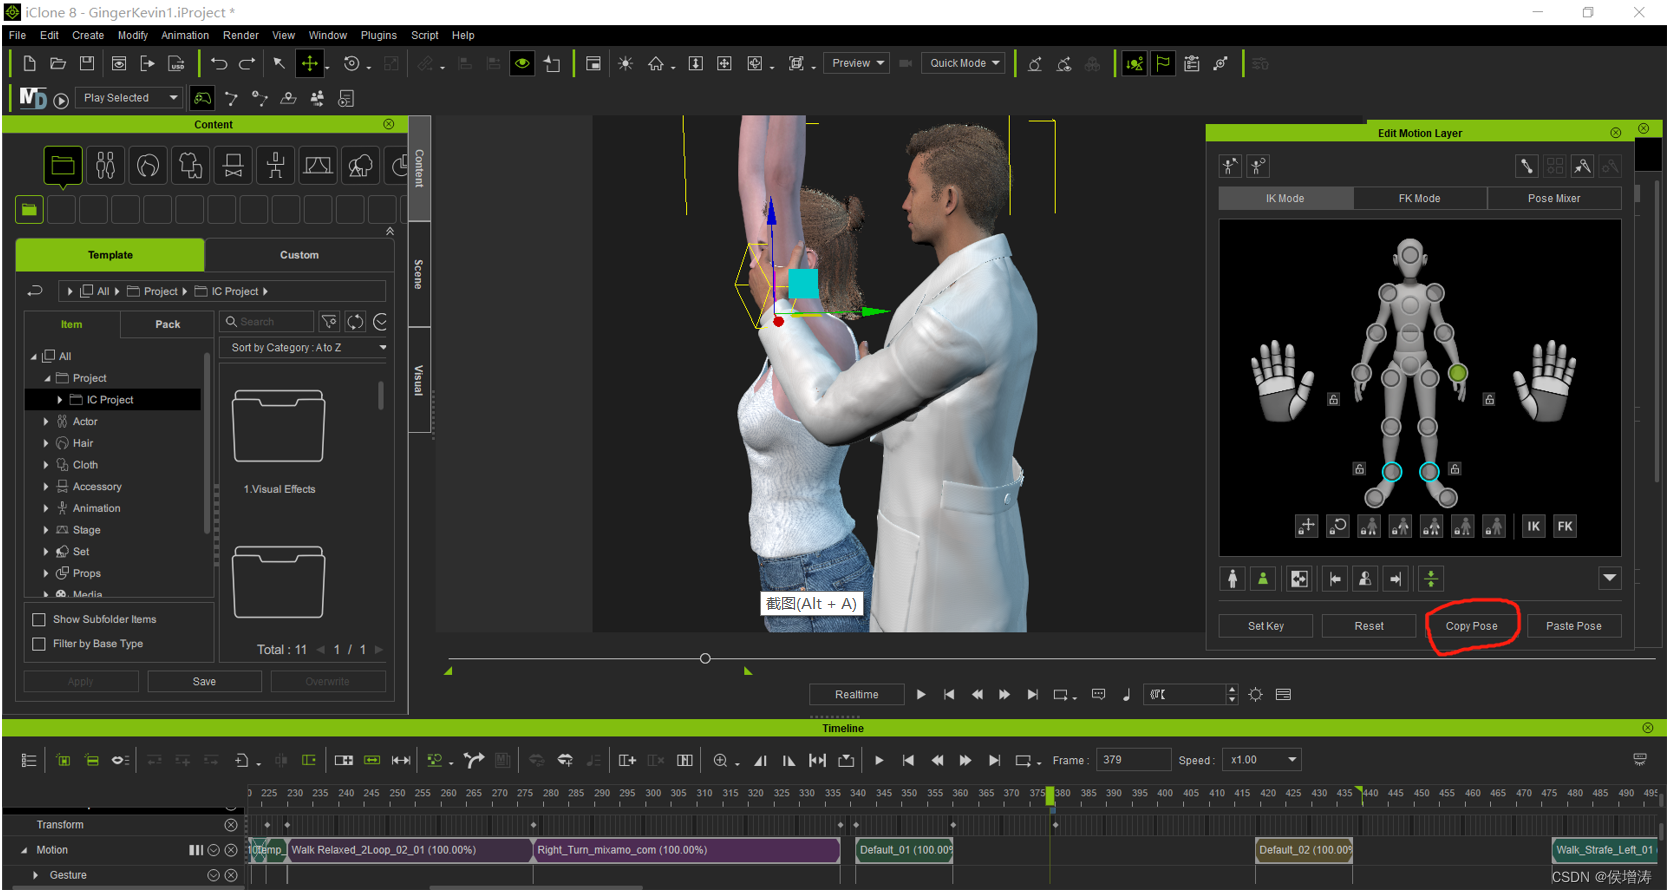Open the Plugins menu
Image resolution: width=1668 pixels, height=894 pixels.
click(x=379, y=35)
